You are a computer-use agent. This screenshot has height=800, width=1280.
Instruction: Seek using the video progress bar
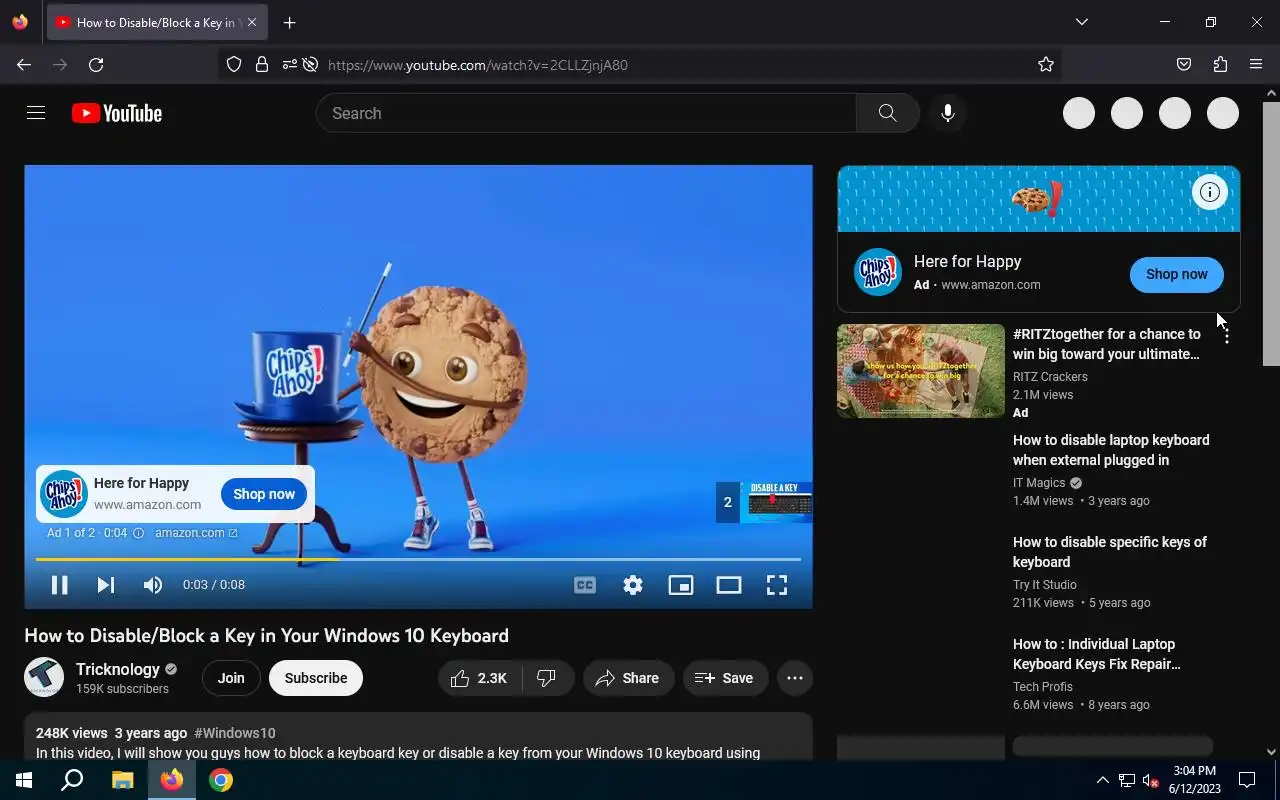pos(418,559)
